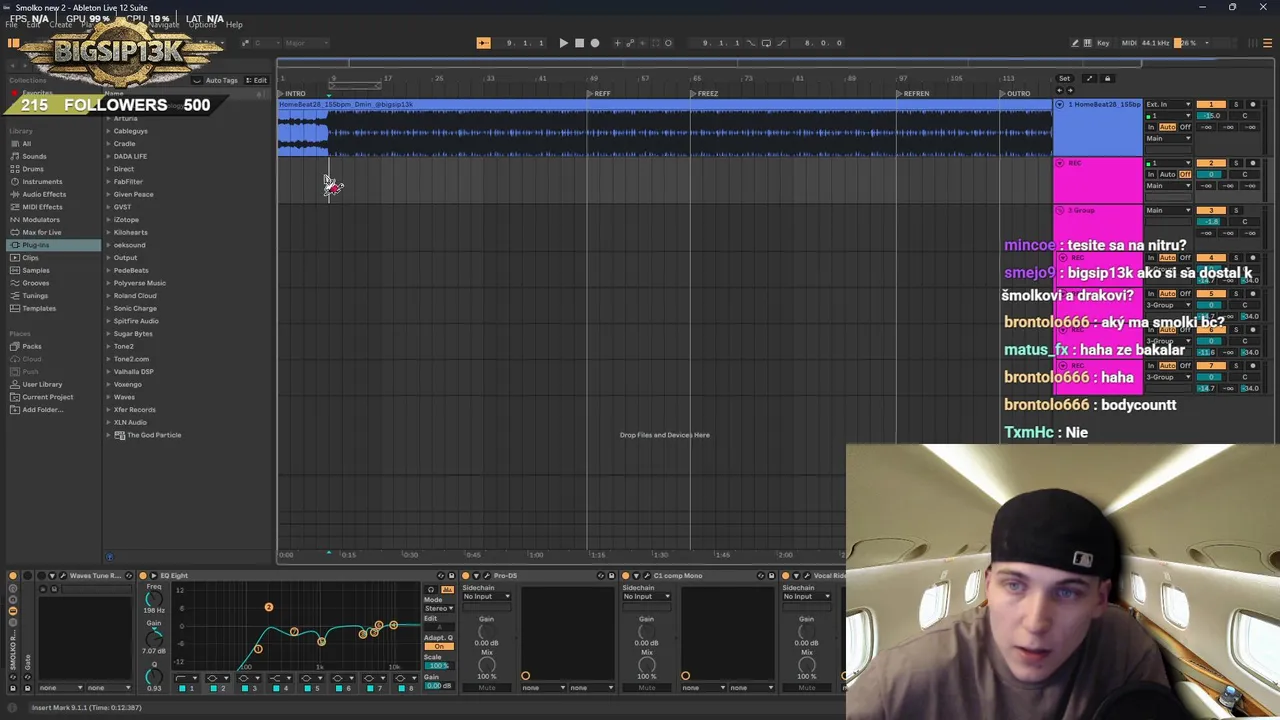
Task: Set REC track monitor to Off
Action: [x=1185, y=175]
